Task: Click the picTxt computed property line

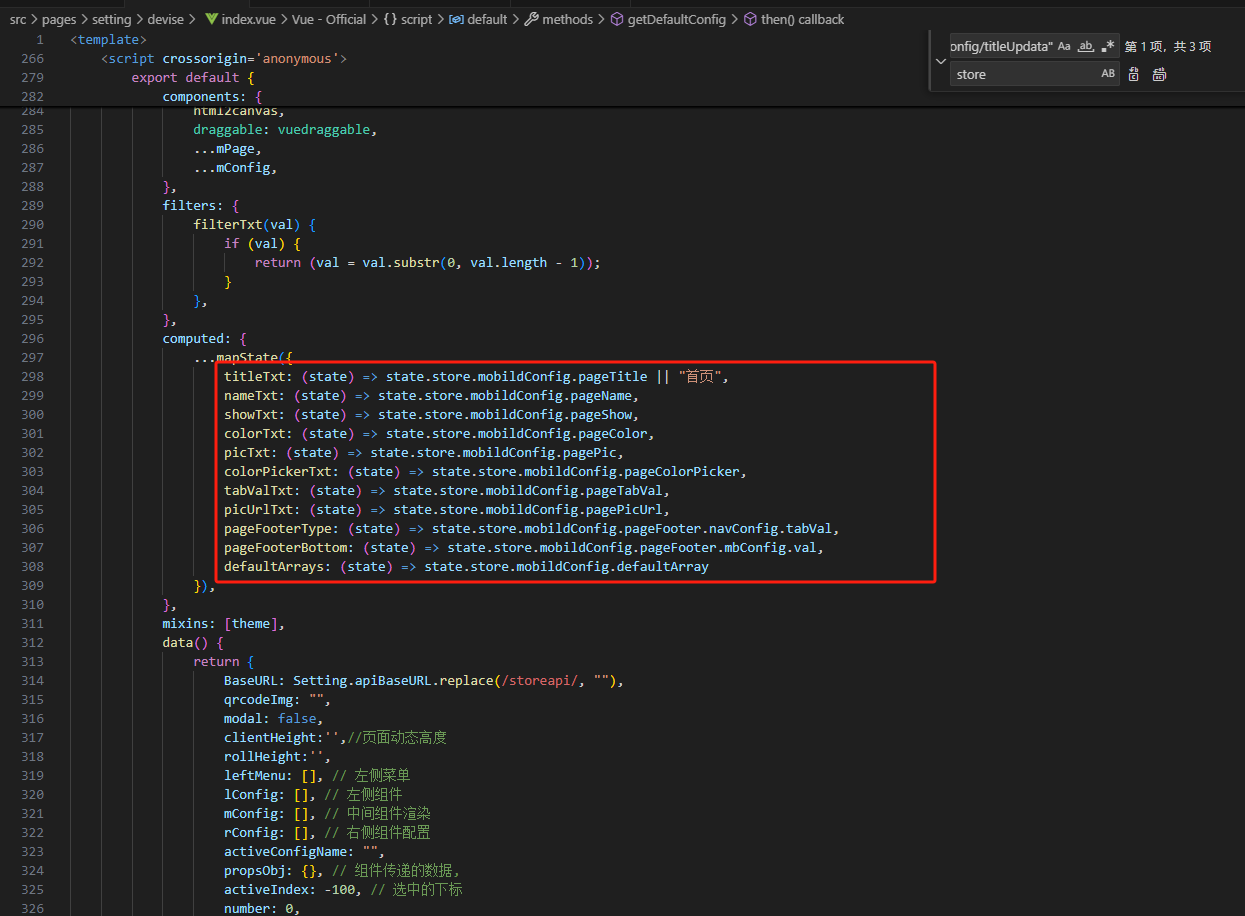Action: (424, 452)
